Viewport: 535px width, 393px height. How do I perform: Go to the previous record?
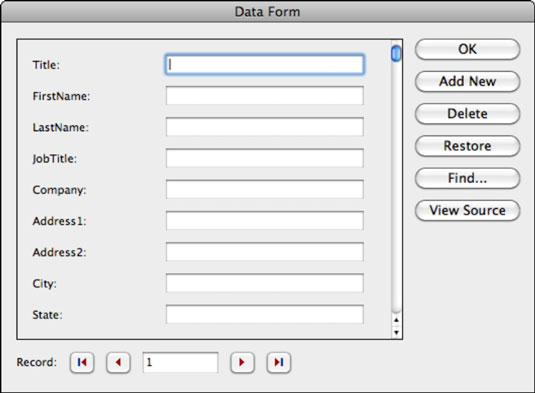(118, 362)
